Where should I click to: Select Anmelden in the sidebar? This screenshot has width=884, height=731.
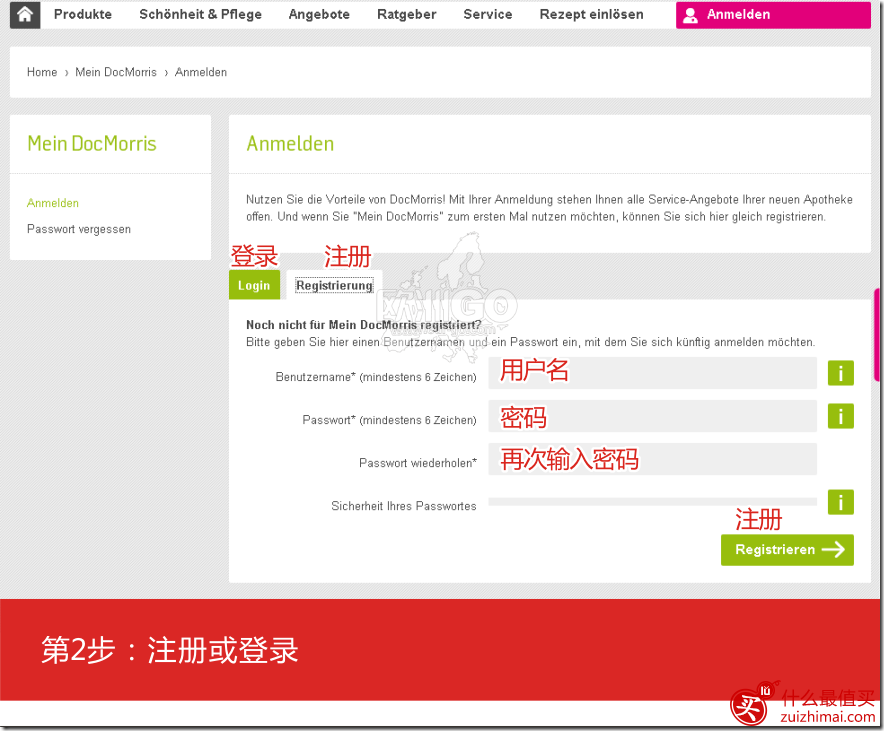[53, 203]
